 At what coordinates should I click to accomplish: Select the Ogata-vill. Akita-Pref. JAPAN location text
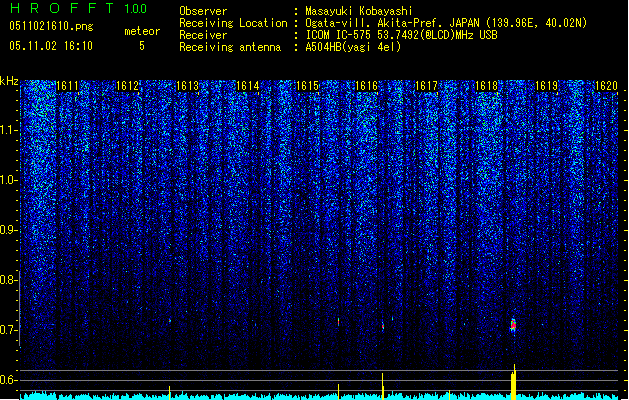(446, 23)
